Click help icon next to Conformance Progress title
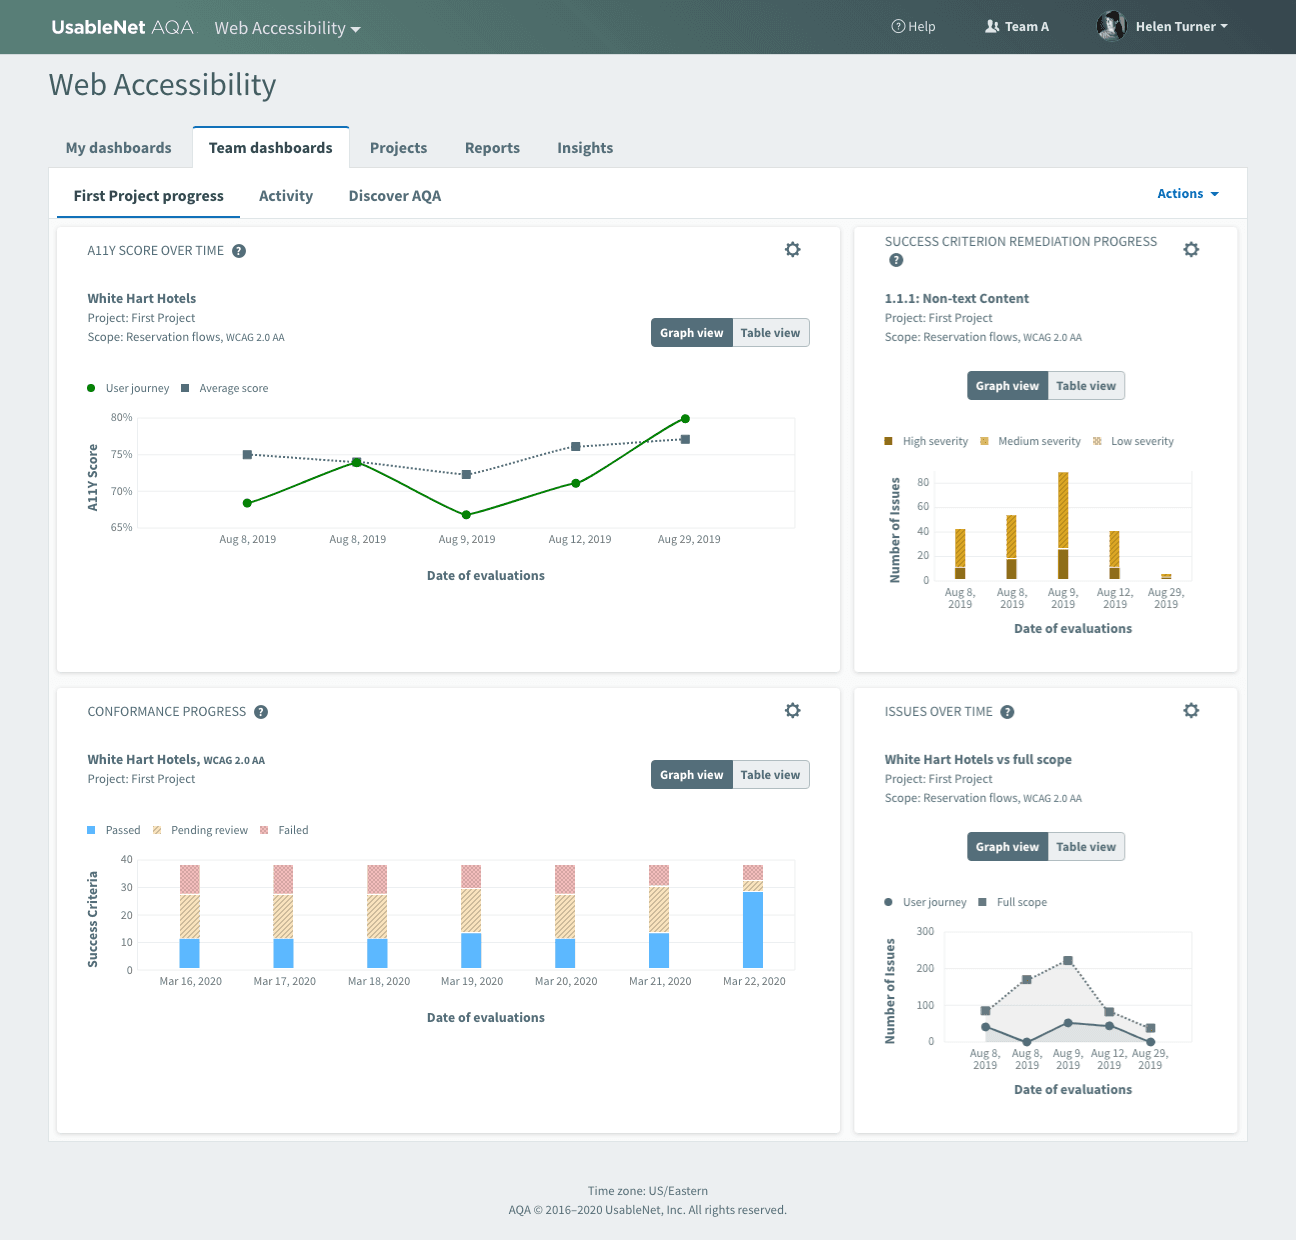The height and width of the screenshot is (1240, 1296). click(261, 712)
